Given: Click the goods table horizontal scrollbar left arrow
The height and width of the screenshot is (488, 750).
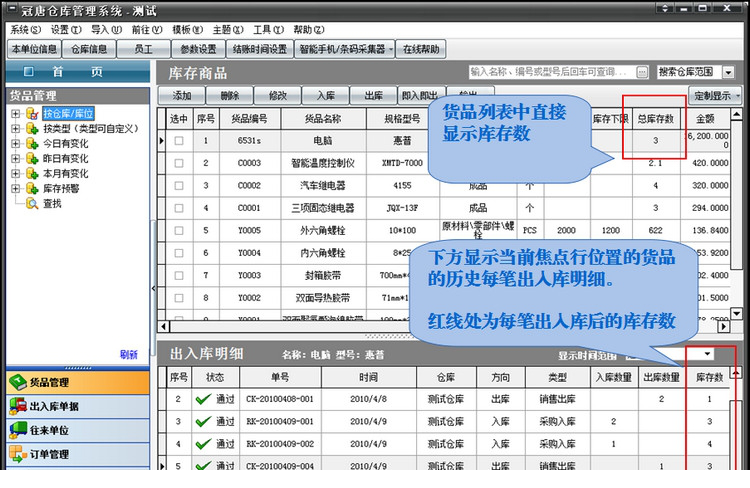Looking at the screenshot, I should (164, 326).
